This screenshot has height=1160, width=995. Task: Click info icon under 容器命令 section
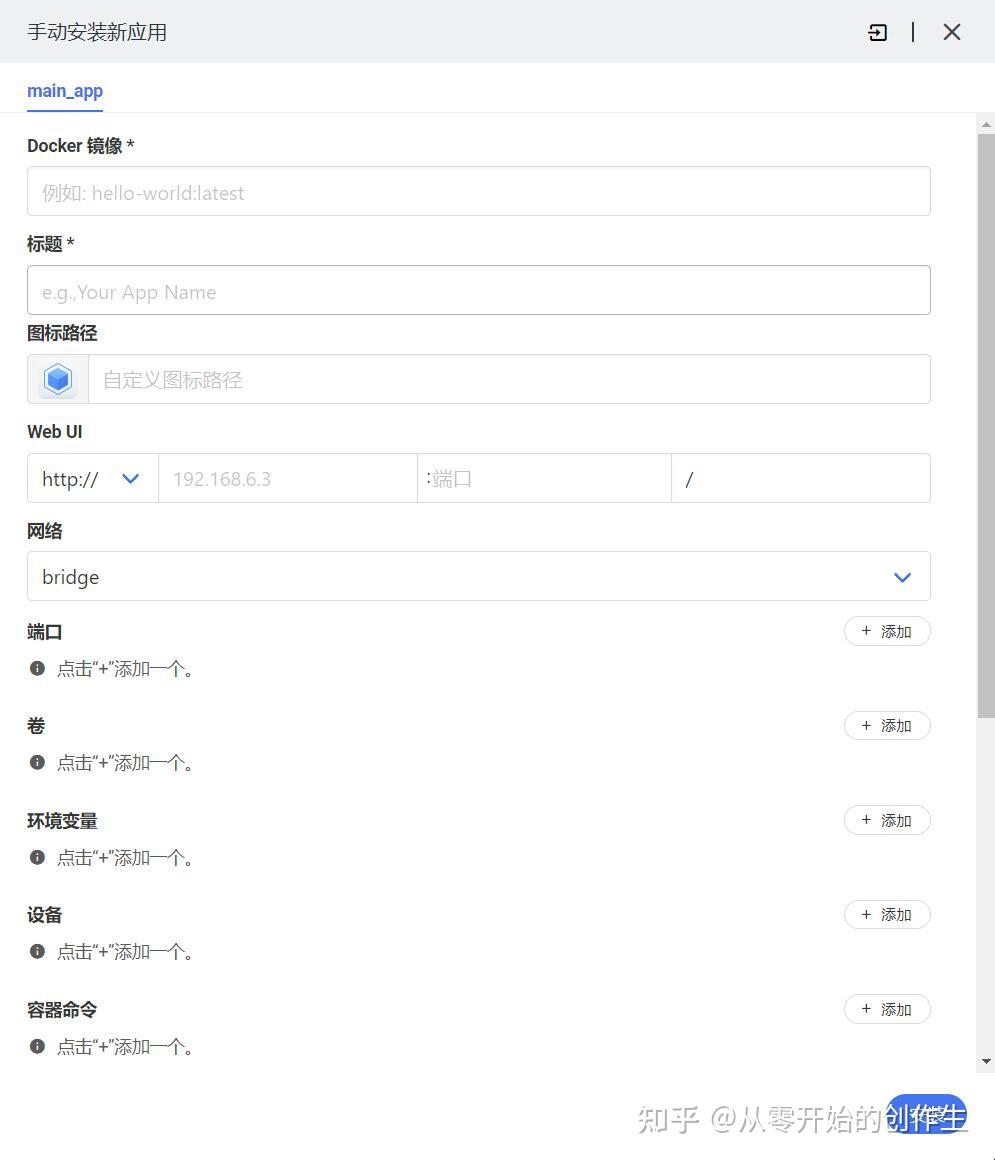point(37,1046)
